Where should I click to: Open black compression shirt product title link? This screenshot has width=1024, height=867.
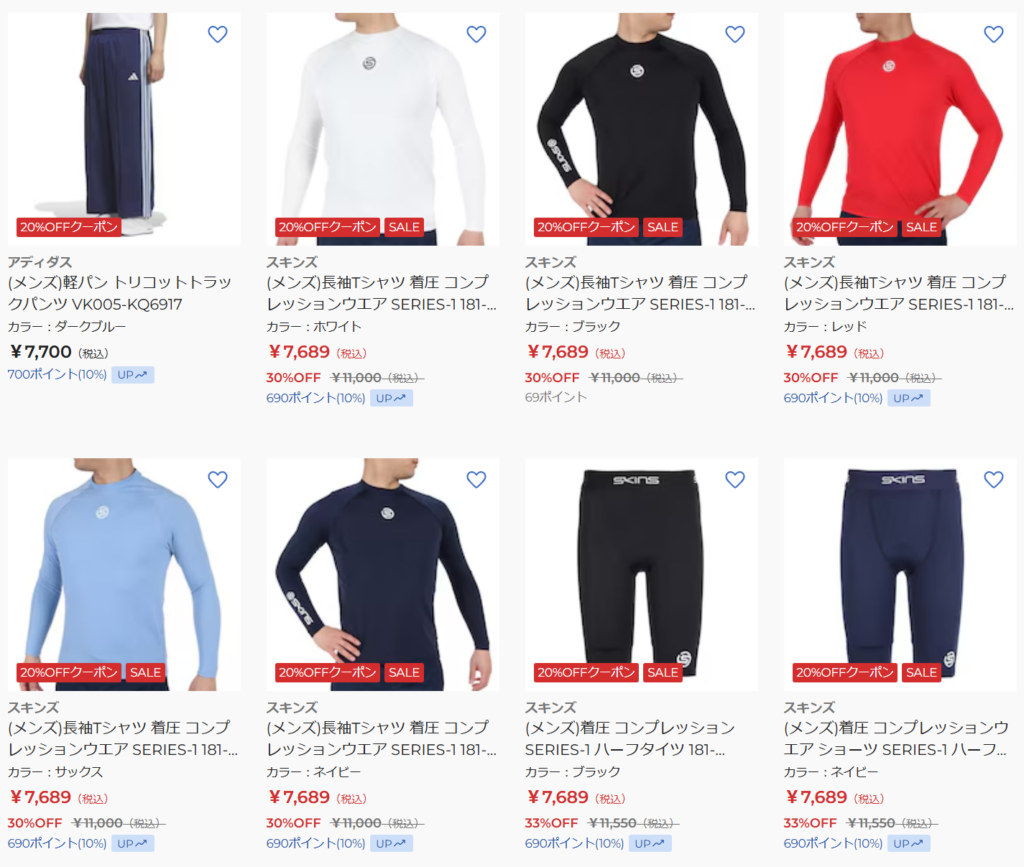coord(640,293)
